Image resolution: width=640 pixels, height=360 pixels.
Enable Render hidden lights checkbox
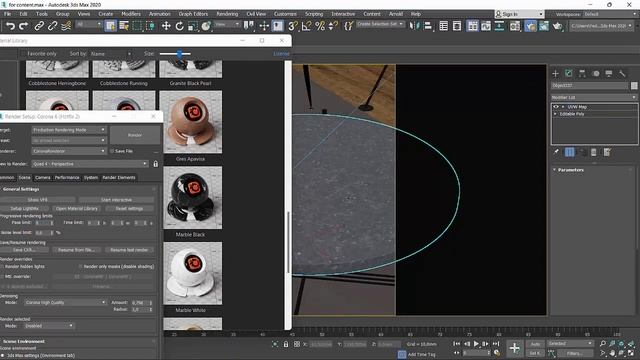(x=2, y=267)
